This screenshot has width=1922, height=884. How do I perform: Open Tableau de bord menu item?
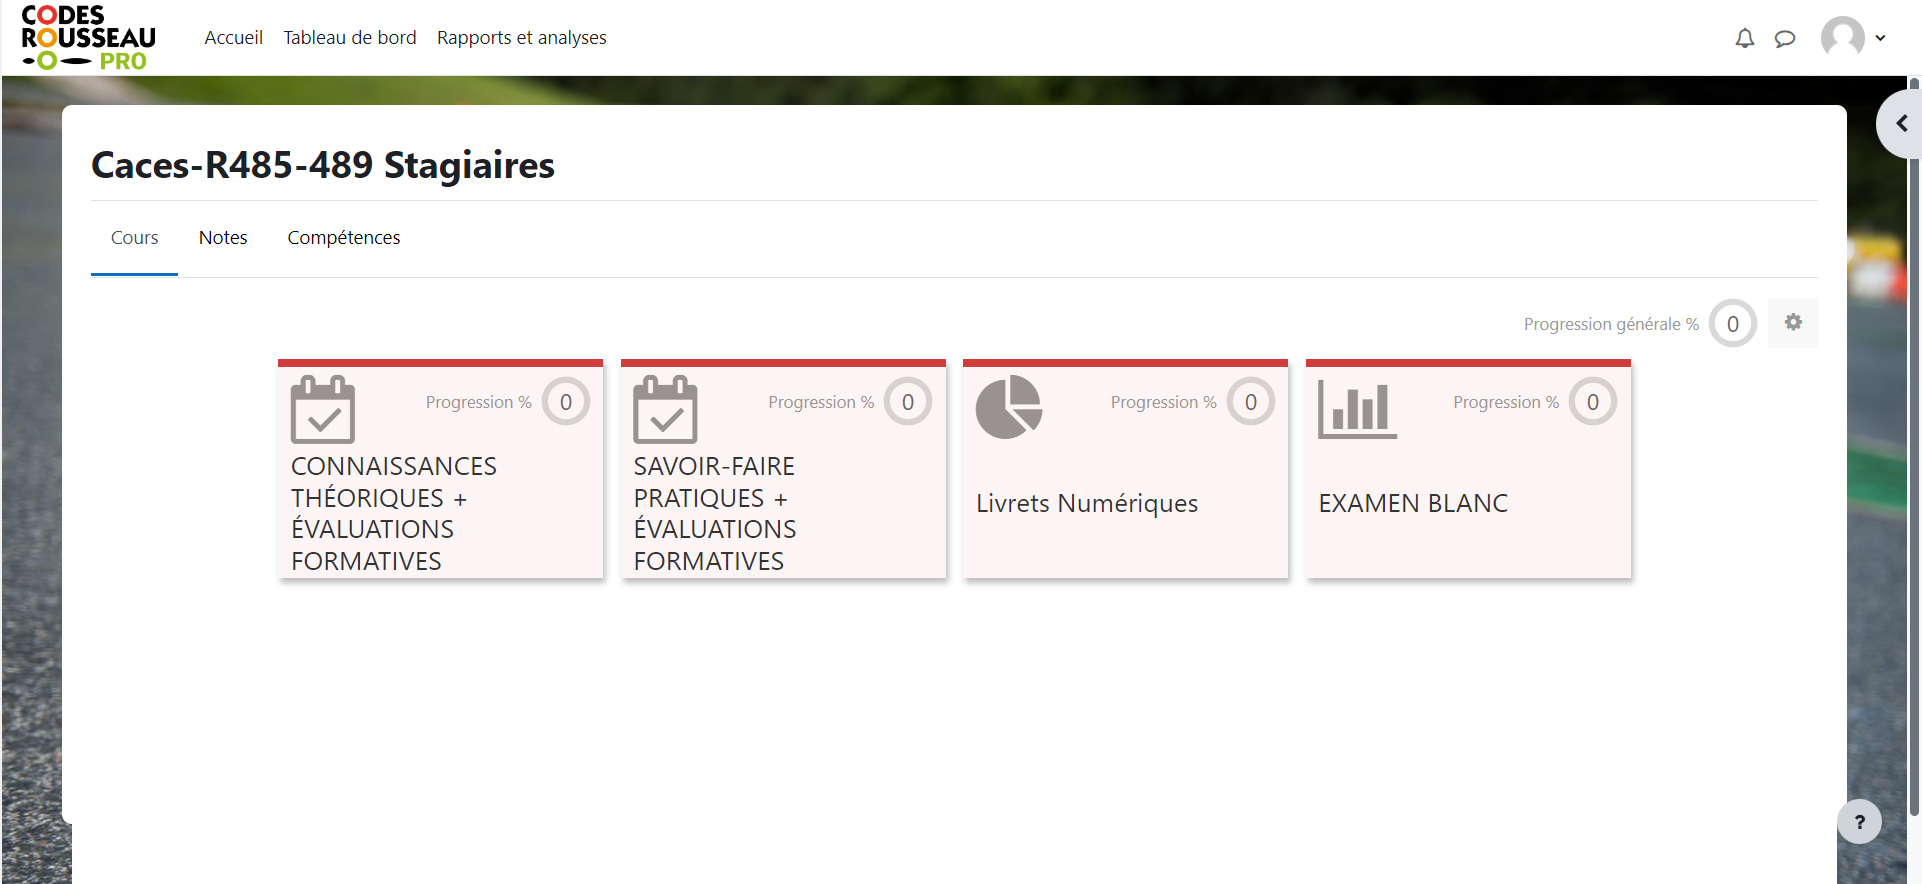click(x=349, y=38)
